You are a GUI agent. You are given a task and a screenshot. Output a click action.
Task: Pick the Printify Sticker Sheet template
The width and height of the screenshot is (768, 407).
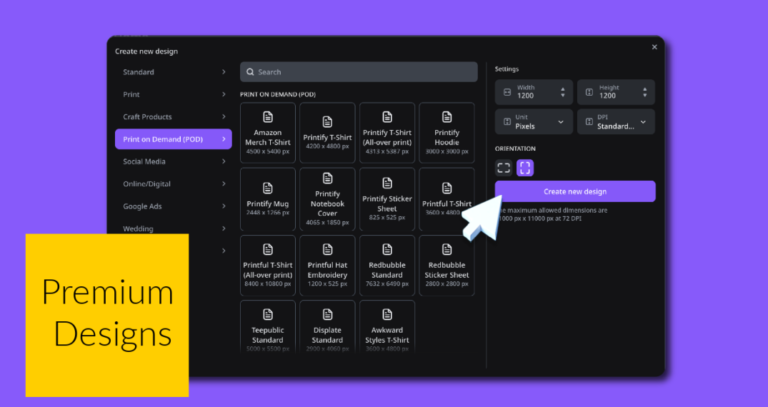[387, 199]
